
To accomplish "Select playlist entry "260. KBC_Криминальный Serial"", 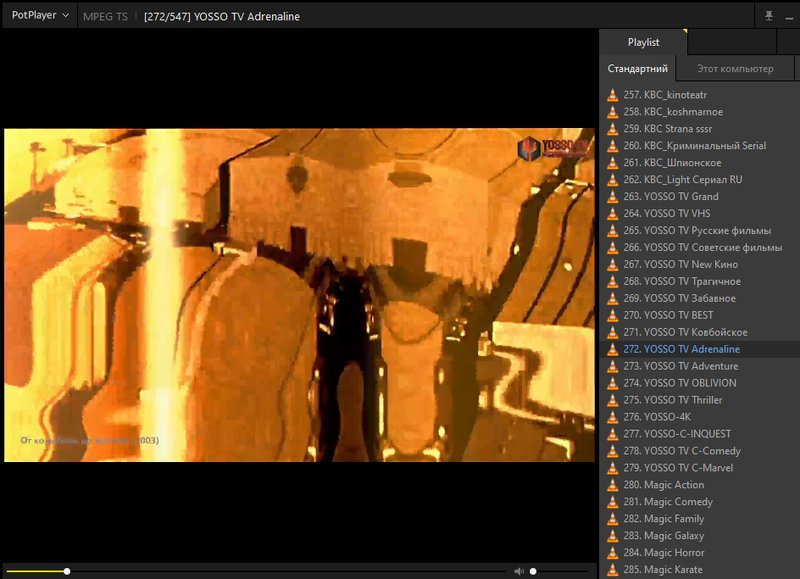I will [x=700, y=146].
